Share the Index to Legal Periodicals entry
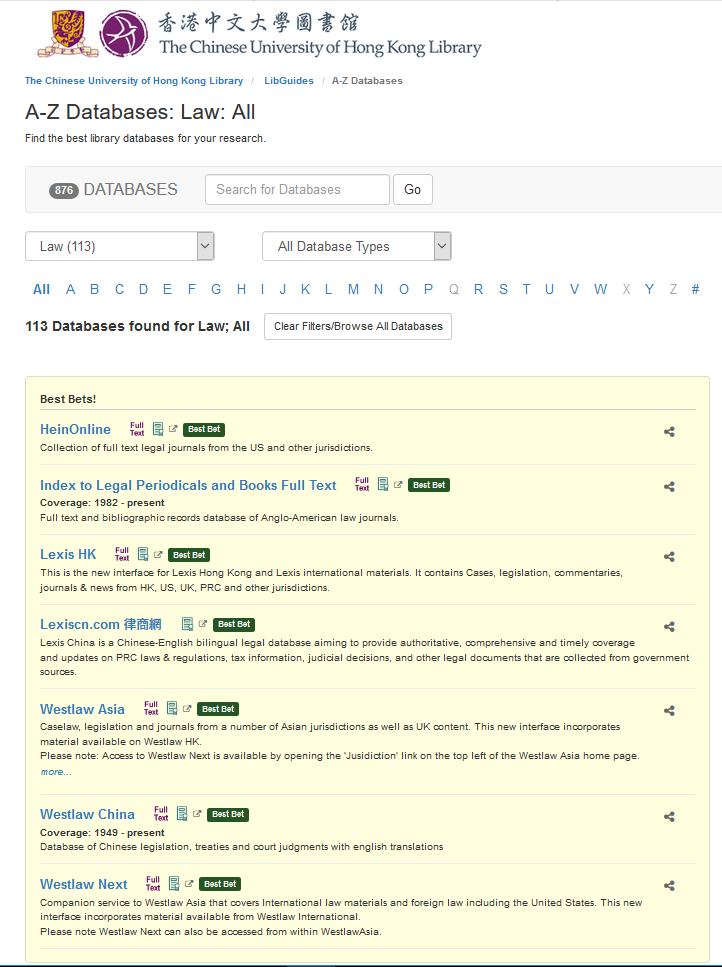 tap(669, 487)
